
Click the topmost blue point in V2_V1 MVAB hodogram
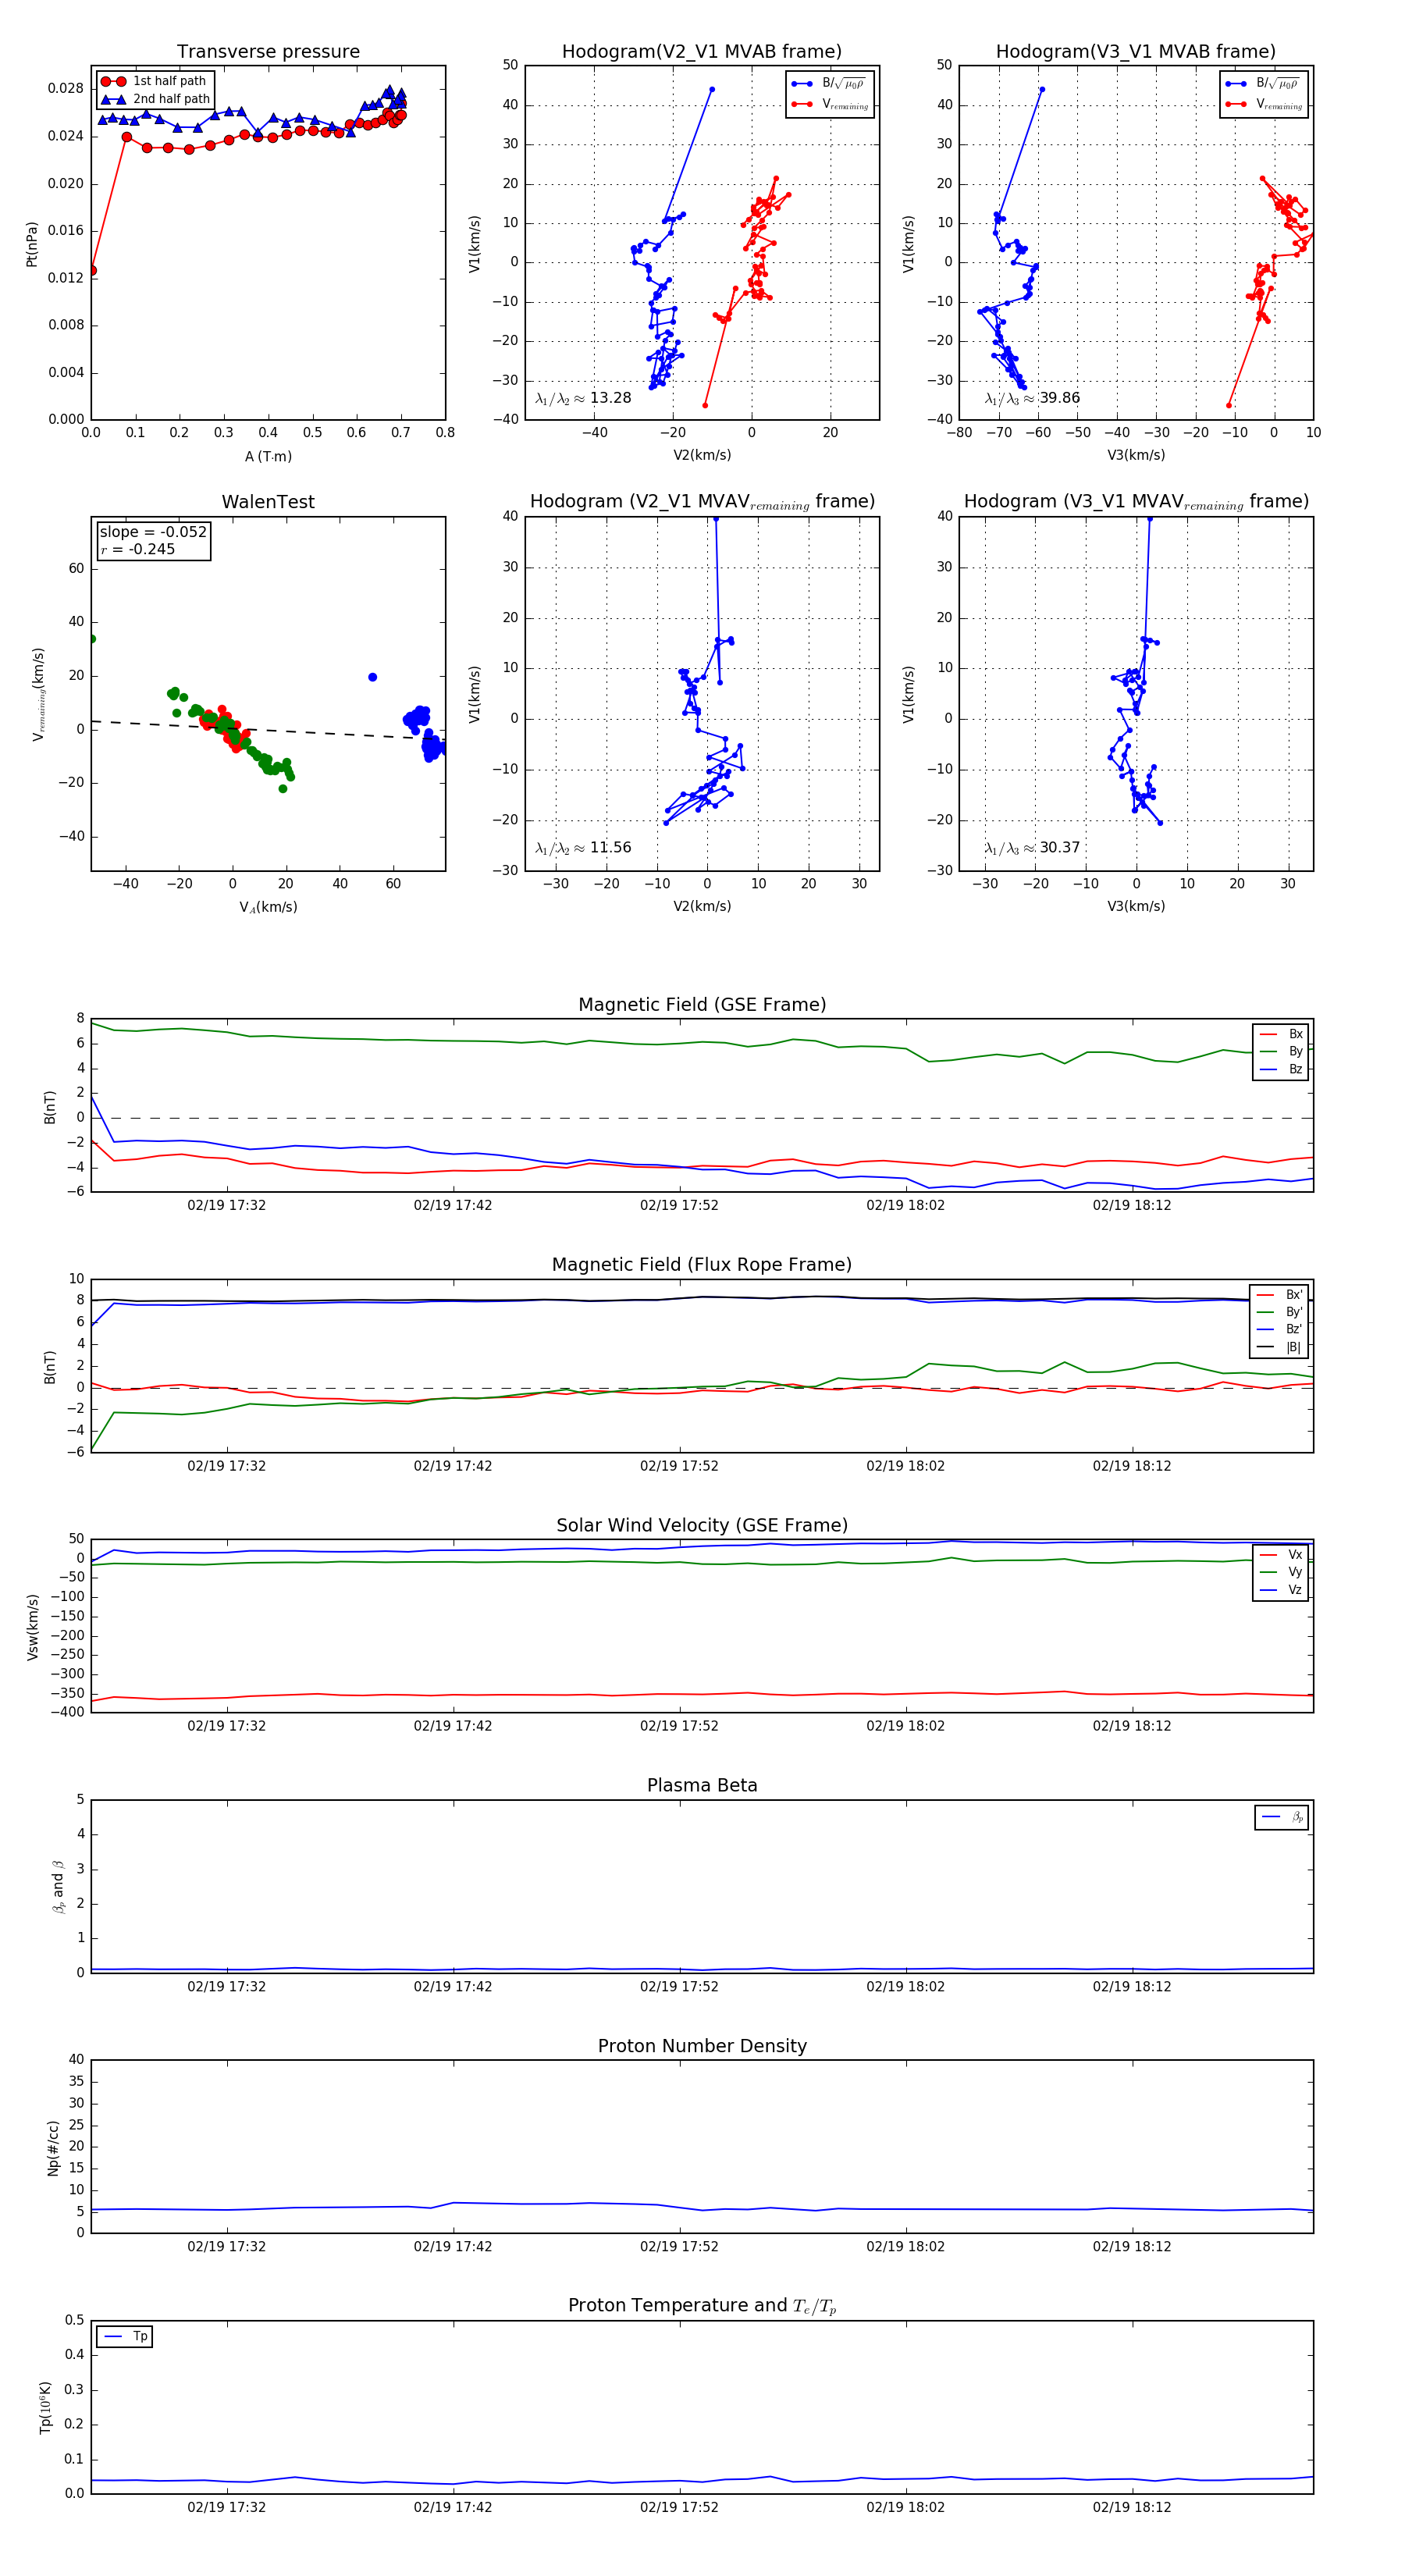[x=712, y=89]
